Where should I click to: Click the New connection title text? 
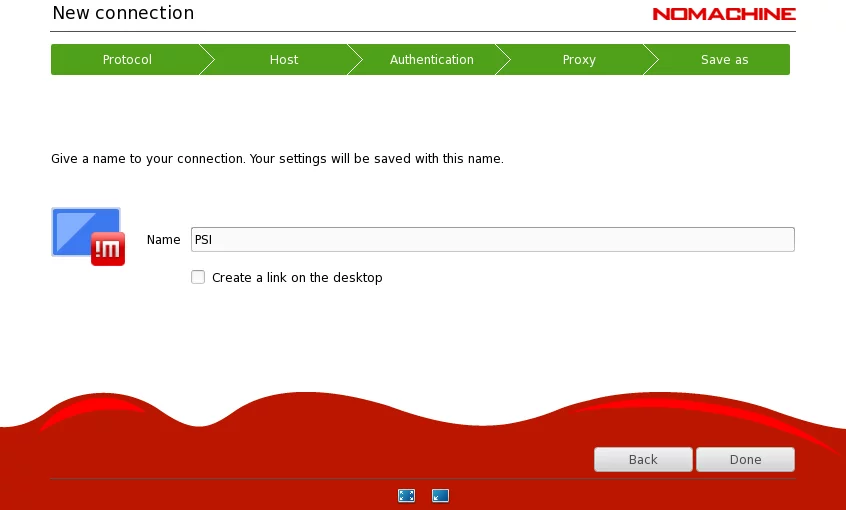pyautogui.click(x=123, y=13)
